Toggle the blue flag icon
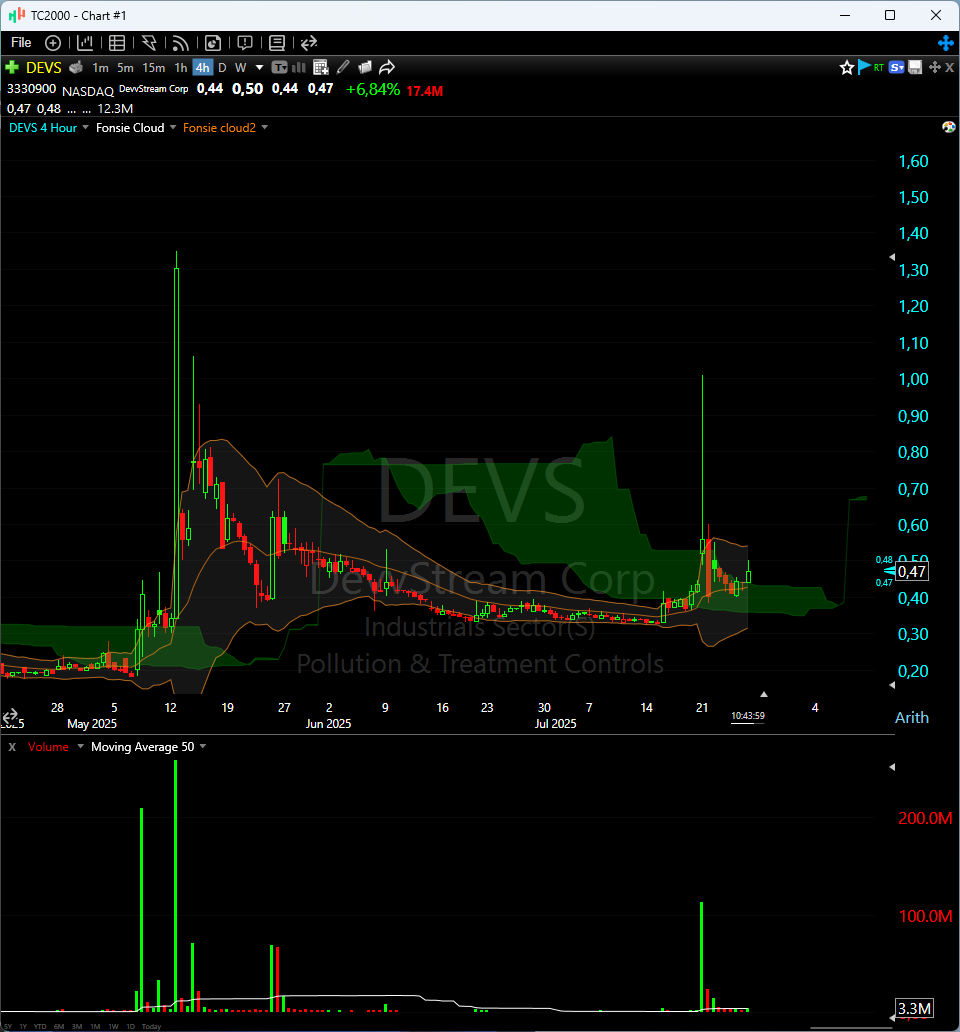 864,67
